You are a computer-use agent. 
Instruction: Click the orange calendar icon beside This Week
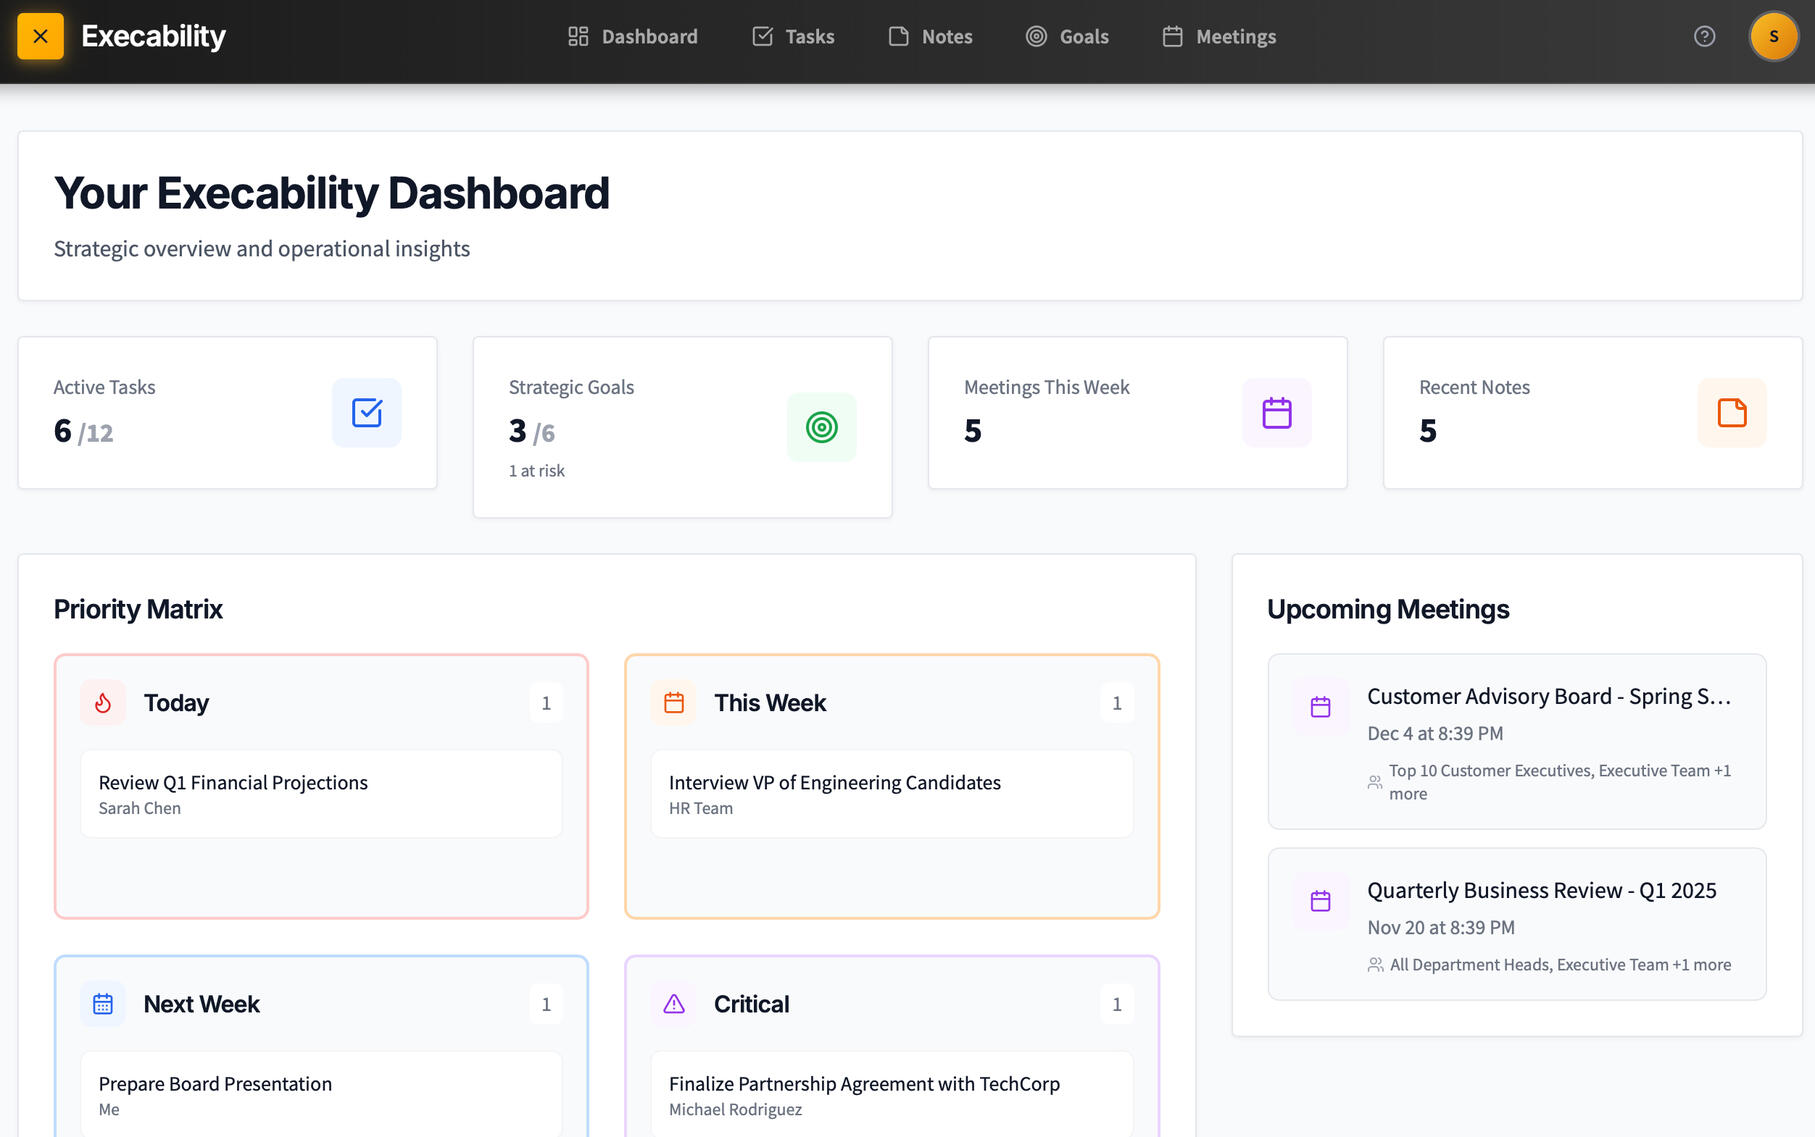tap(674, 703)
